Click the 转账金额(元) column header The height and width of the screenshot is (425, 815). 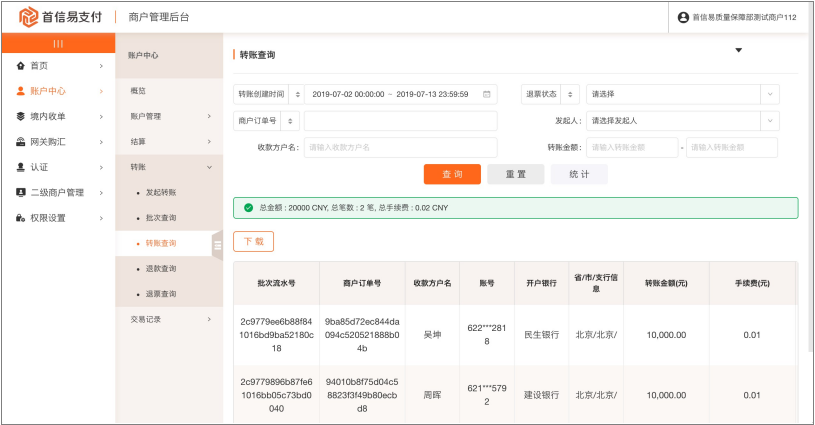(x=666, y=283)
